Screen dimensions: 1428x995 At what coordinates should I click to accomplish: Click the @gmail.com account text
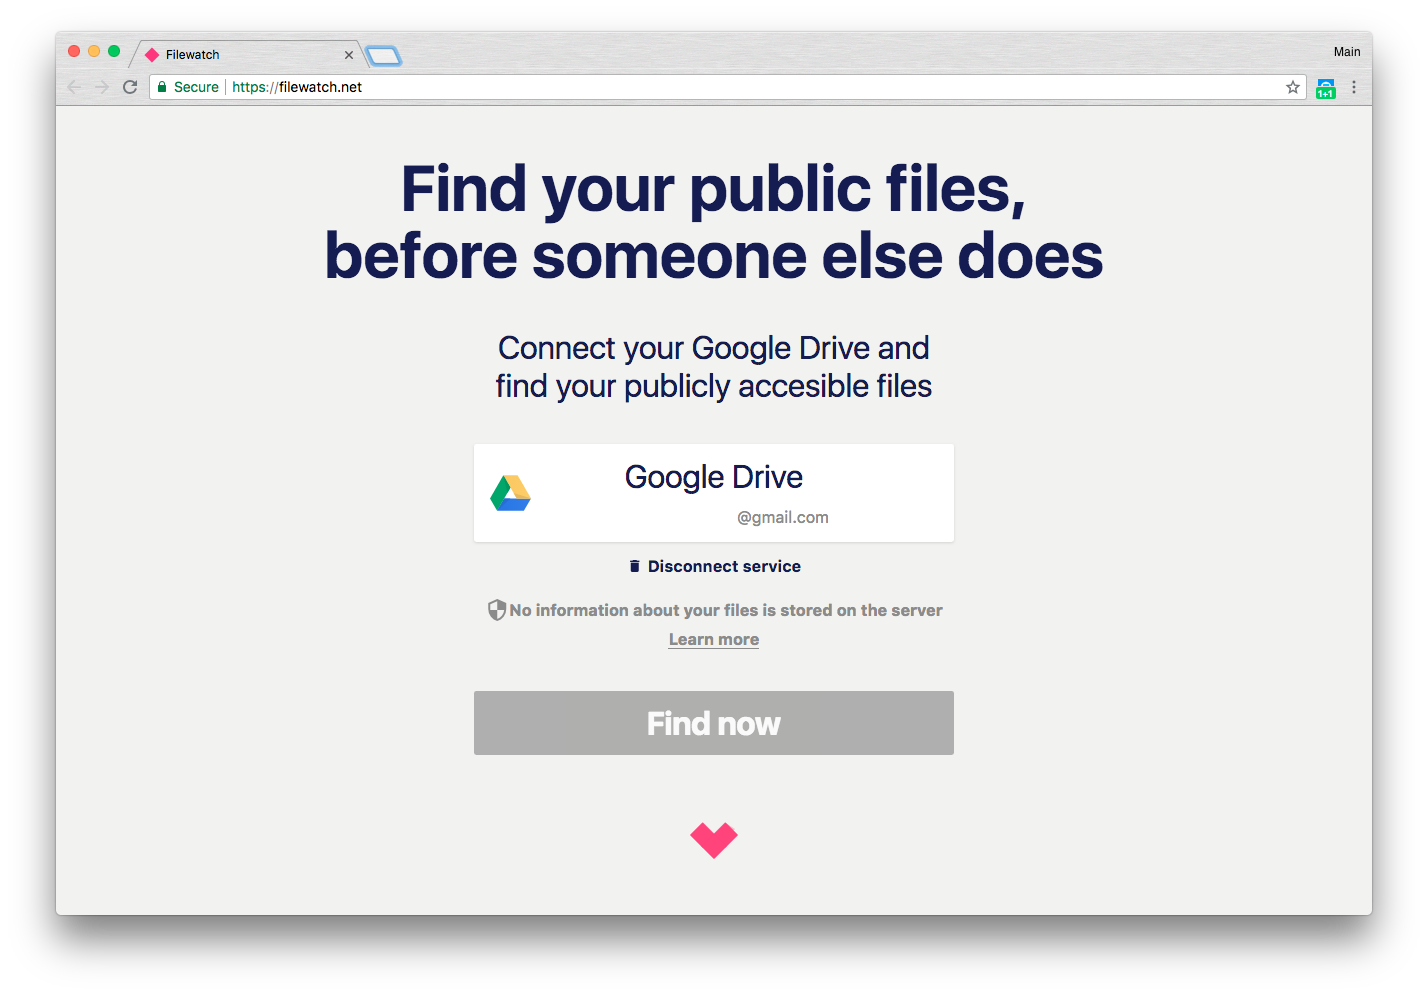click(783, 517)
